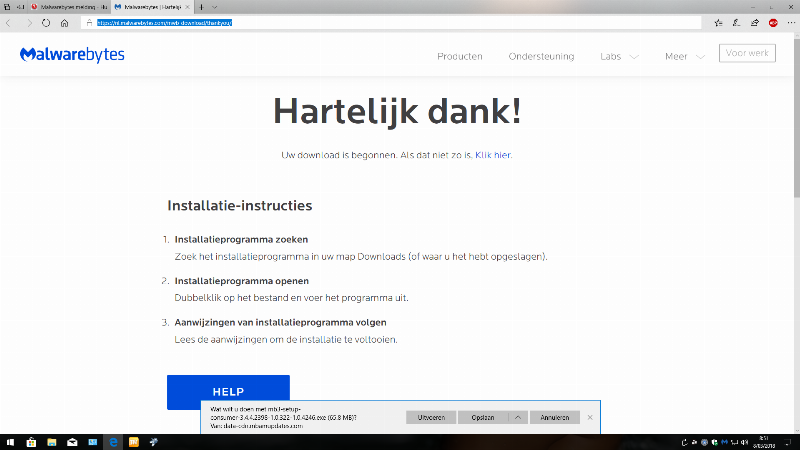Open the browser Settings and more menu
This screenshot has width=800, height=450.
point(791,23)
